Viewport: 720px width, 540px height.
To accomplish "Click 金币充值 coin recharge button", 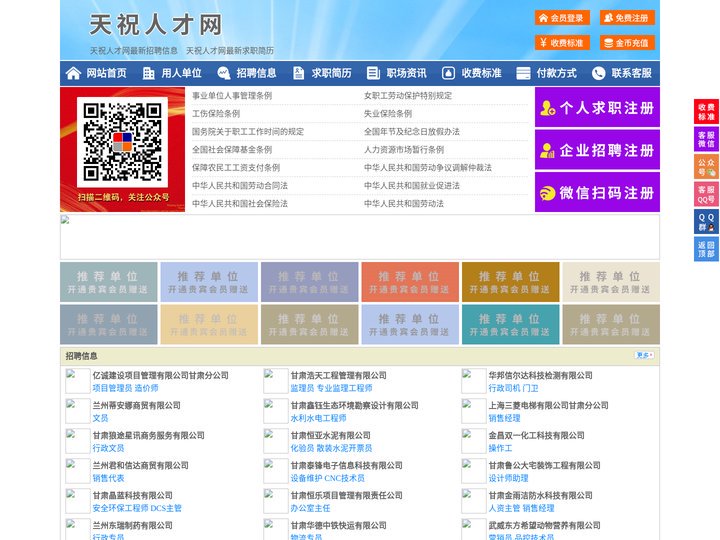I will pos(627,43).
